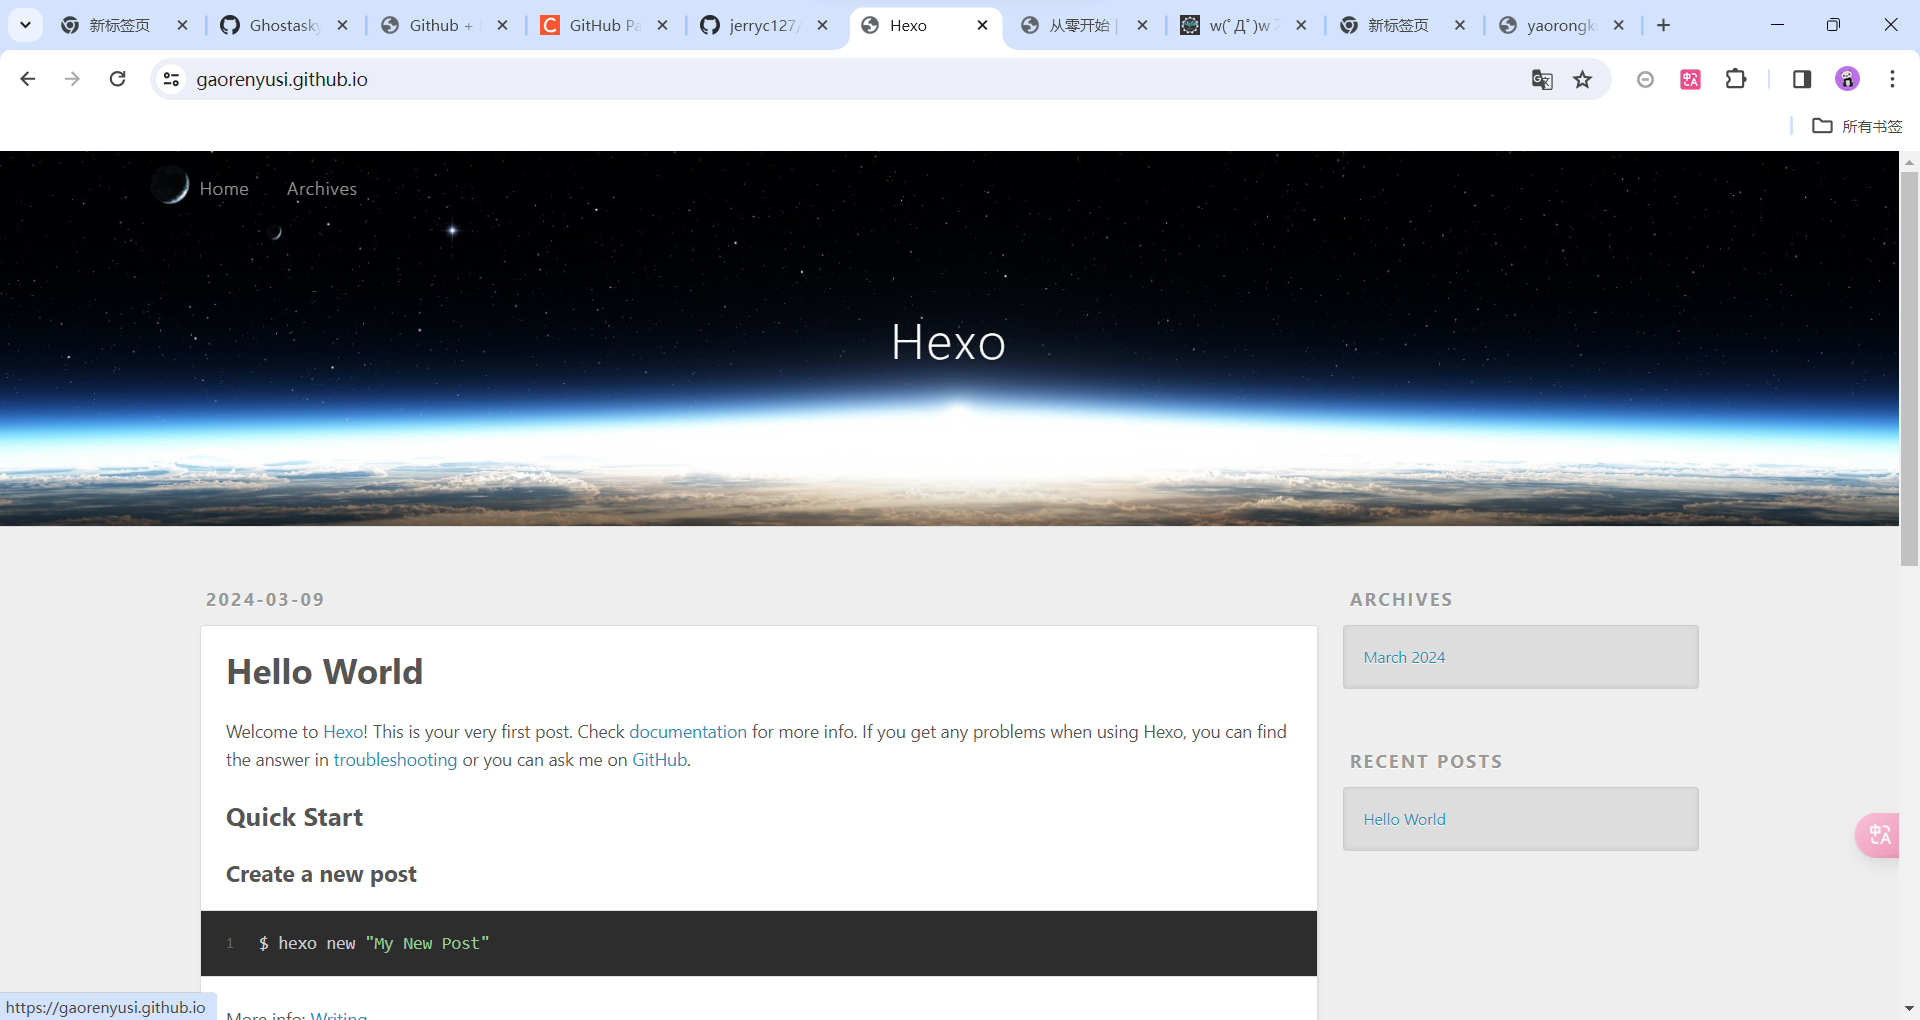The image size is (1920, 1020).
Task: Click the ARCHIVES sidebar heading
Action: [x=1401, y=599]
